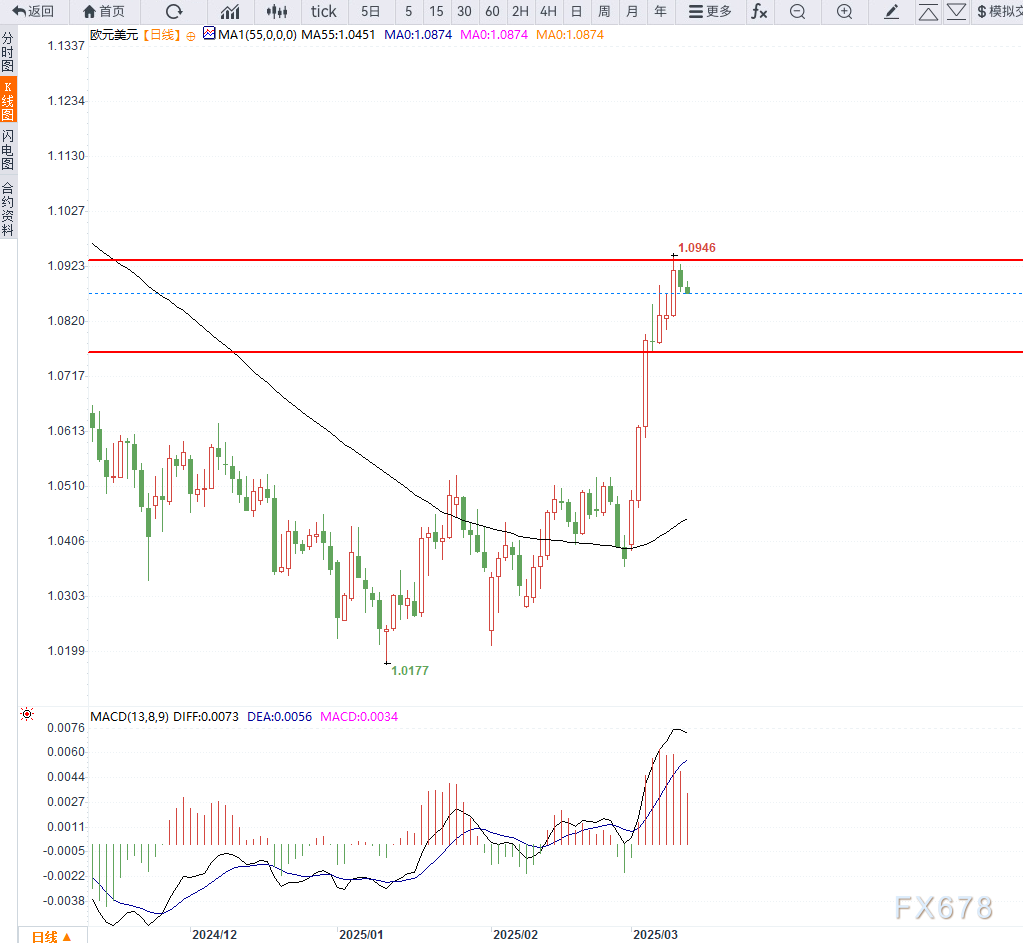Click the refresh chart icon
This screenshot has width=1023, height=943.
click(174, 11)
